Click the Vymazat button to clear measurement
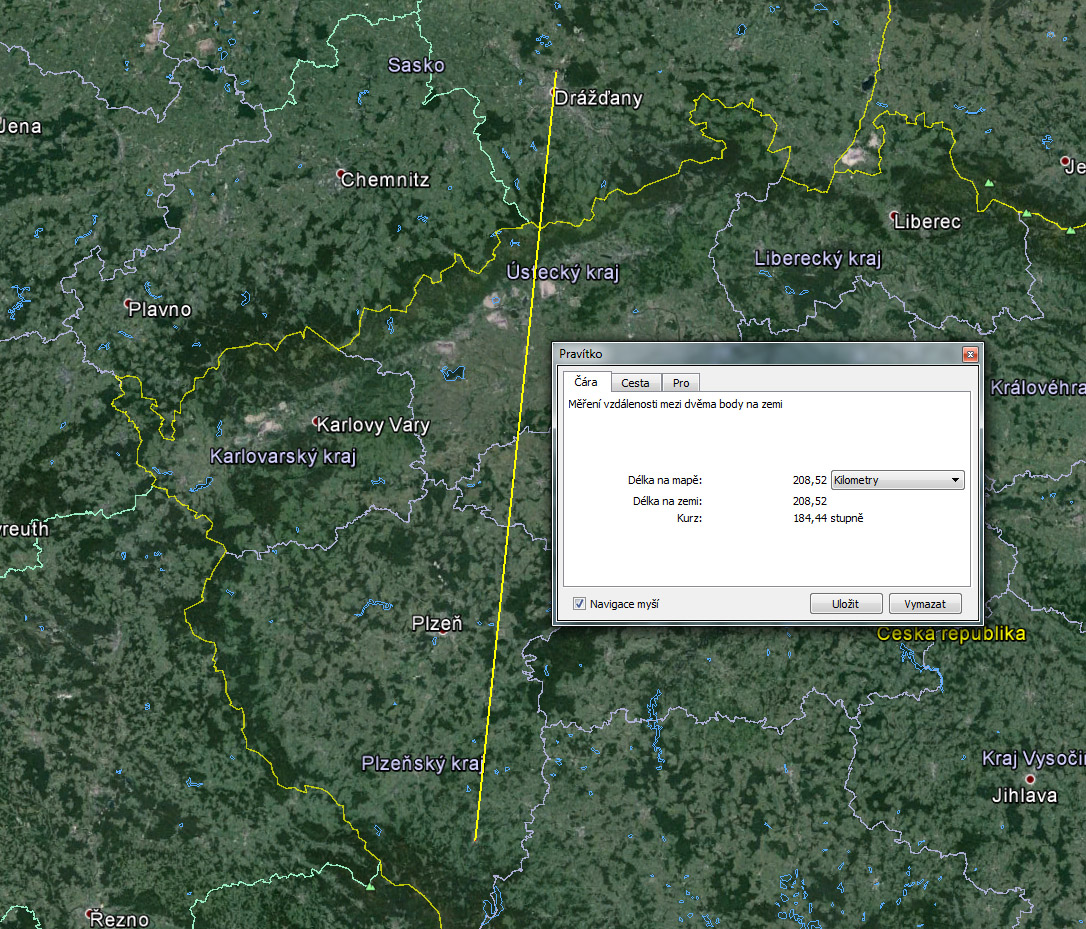The width and height of the screenshot is (1086, 929). (925, 604)
